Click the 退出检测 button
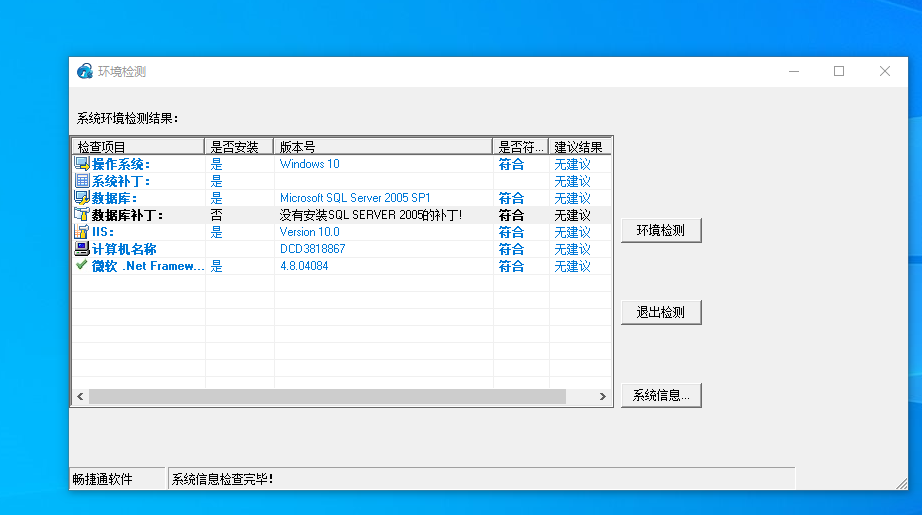922x515 pixels. (661, 312)
